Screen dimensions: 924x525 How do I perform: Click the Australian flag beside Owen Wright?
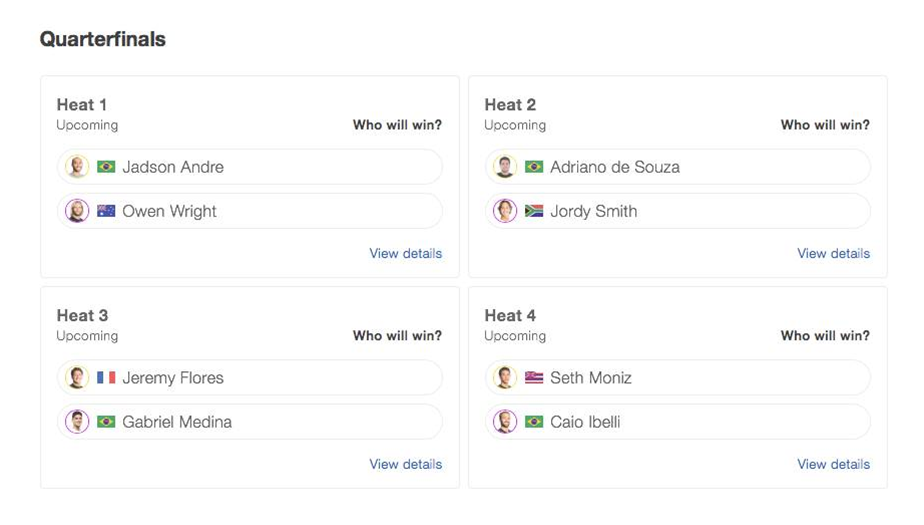(x=106, y=211)
